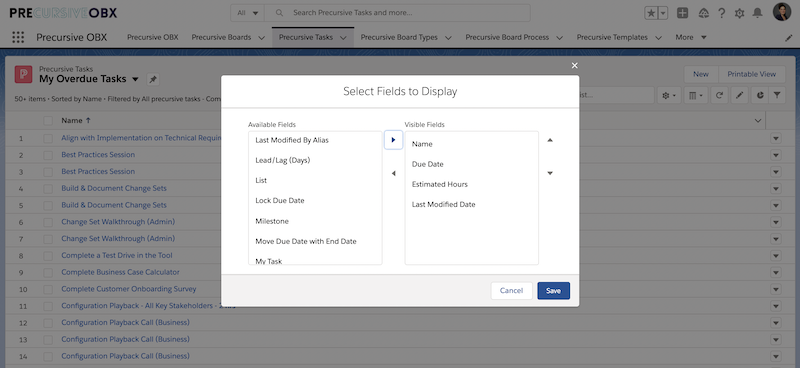Open the Notifications bell

pos(758,13)
